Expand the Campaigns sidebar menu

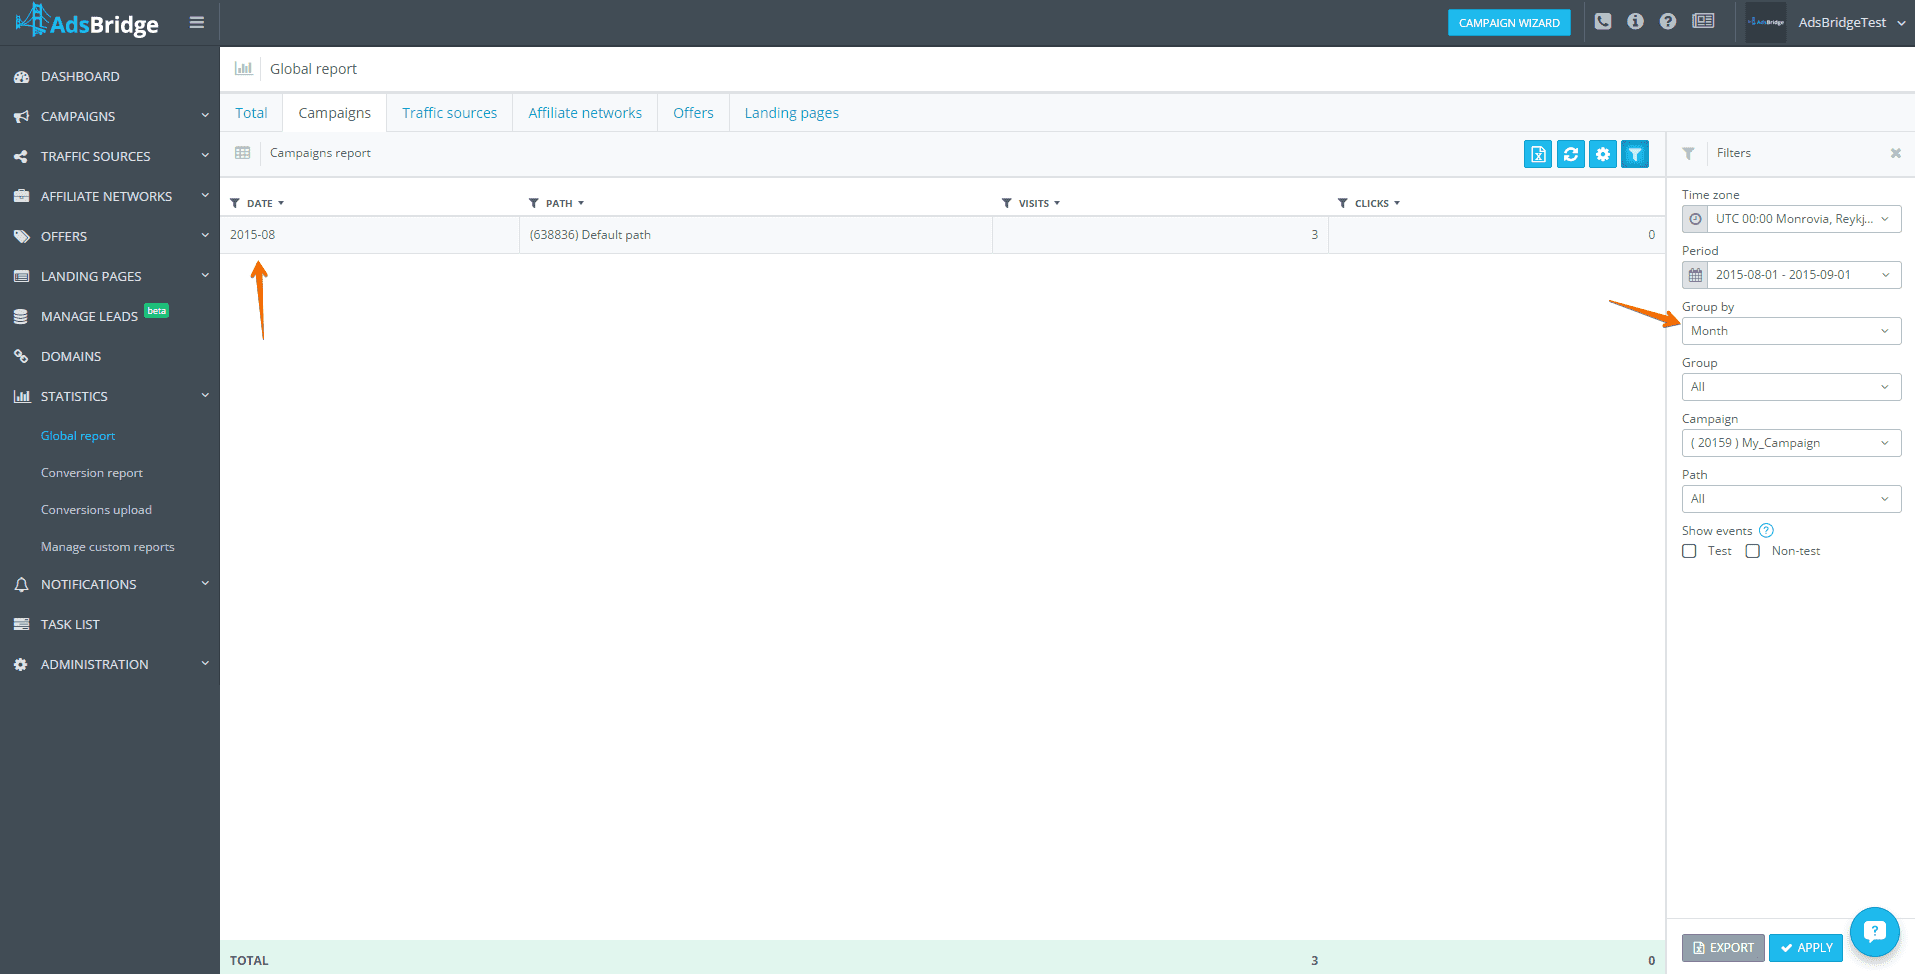coord(110,116)
